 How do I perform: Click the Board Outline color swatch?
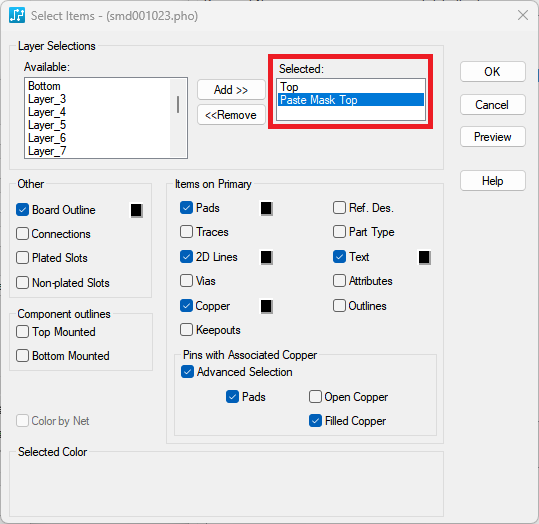pos(136,210)
